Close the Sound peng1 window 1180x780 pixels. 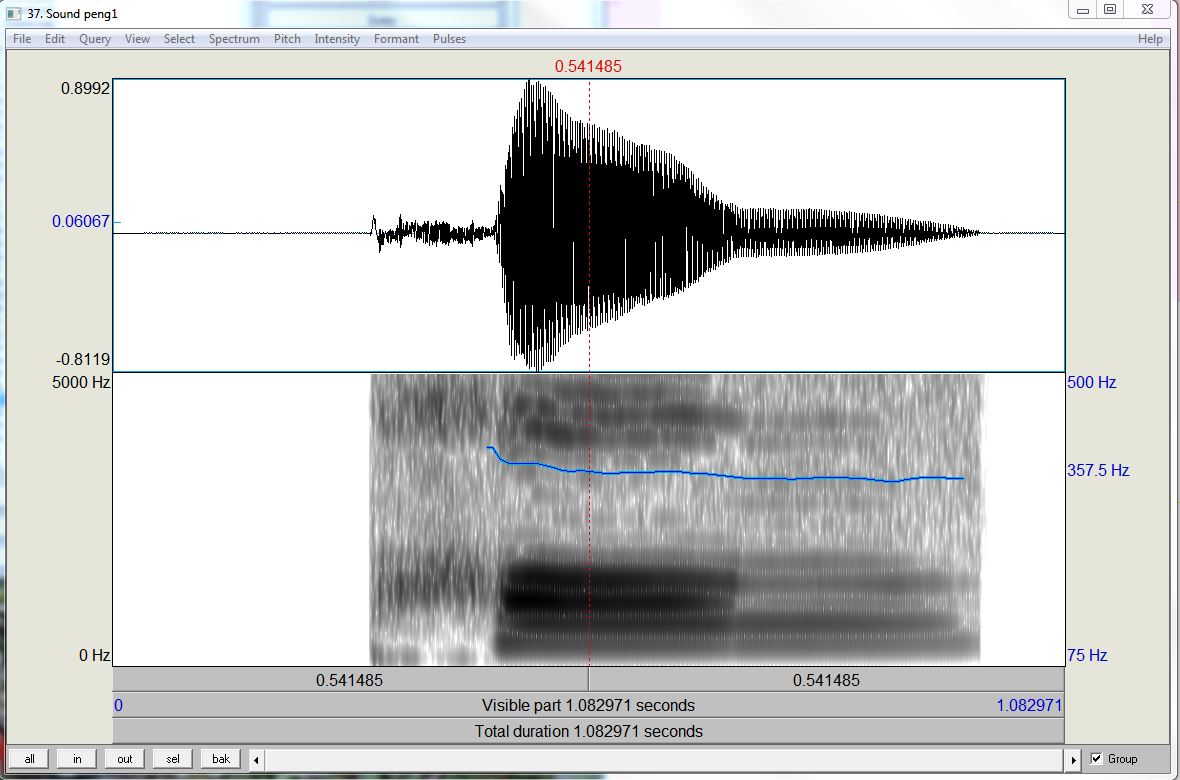point(1146,10)
